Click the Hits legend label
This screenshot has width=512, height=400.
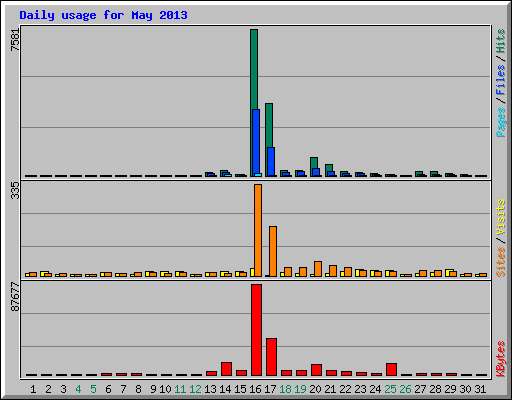pos(501,41)
